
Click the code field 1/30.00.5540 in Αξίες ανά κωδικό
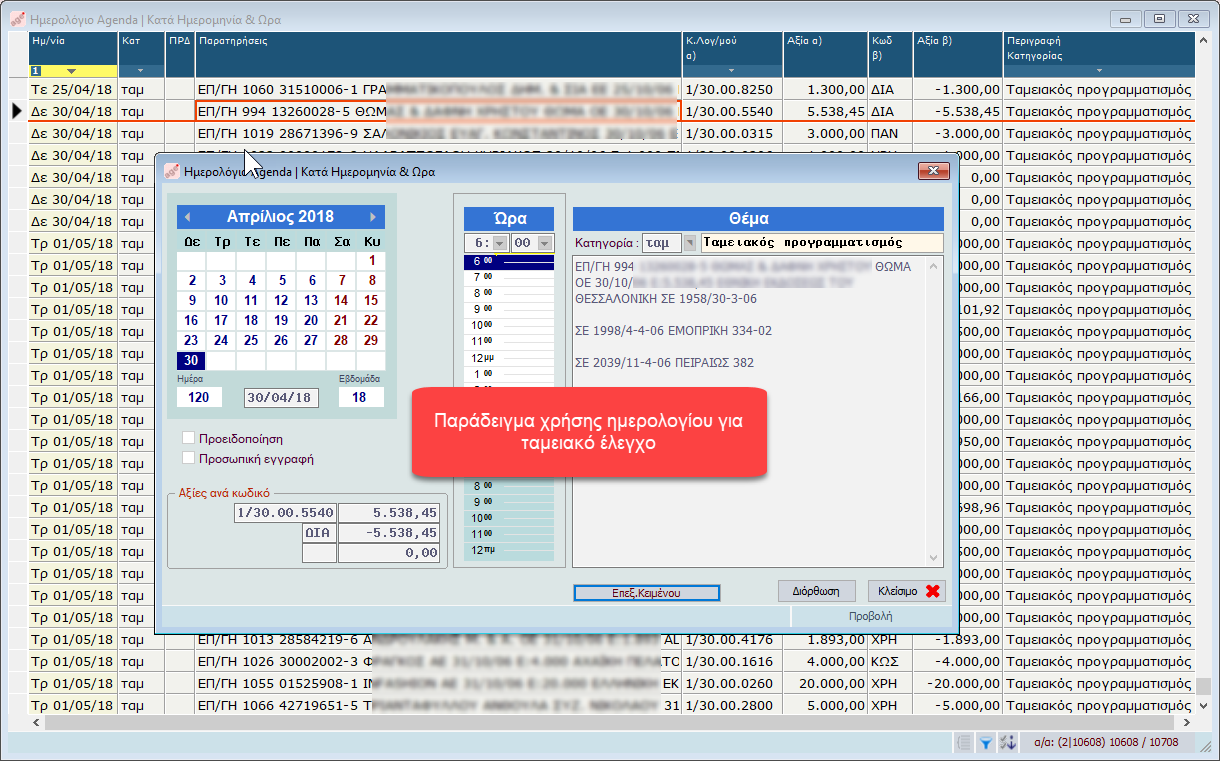[x=285, y=513]
